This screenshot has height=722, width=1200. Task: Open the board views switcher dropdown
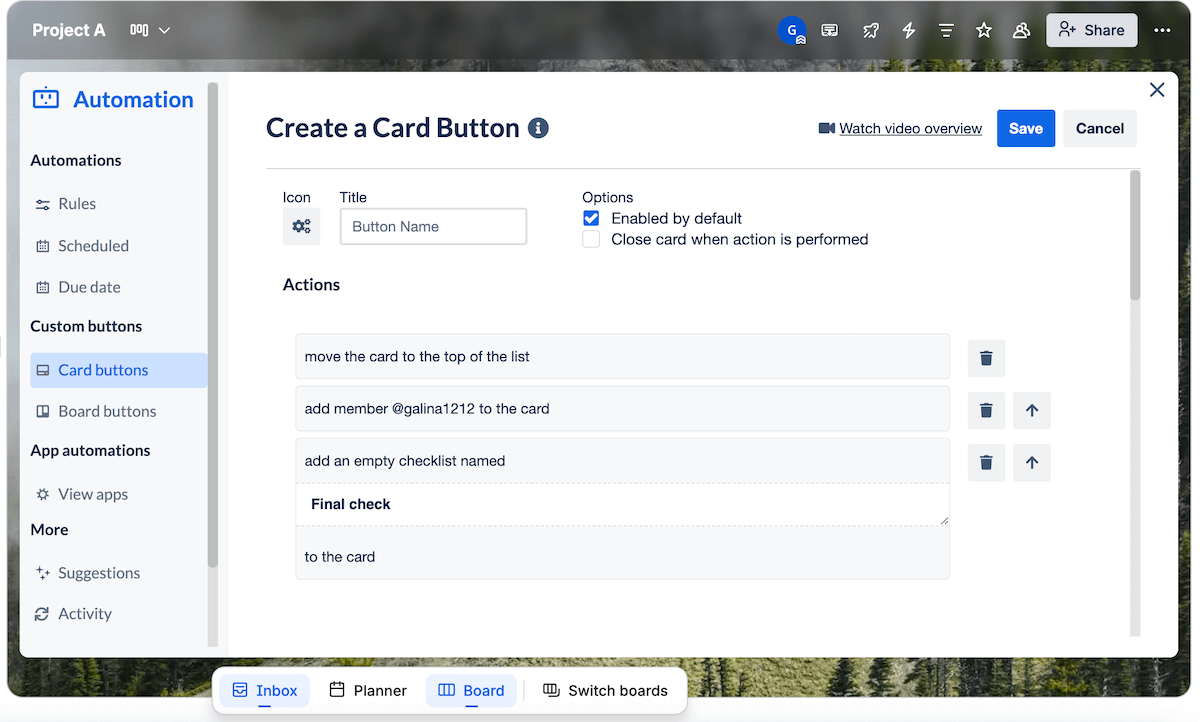148,30
